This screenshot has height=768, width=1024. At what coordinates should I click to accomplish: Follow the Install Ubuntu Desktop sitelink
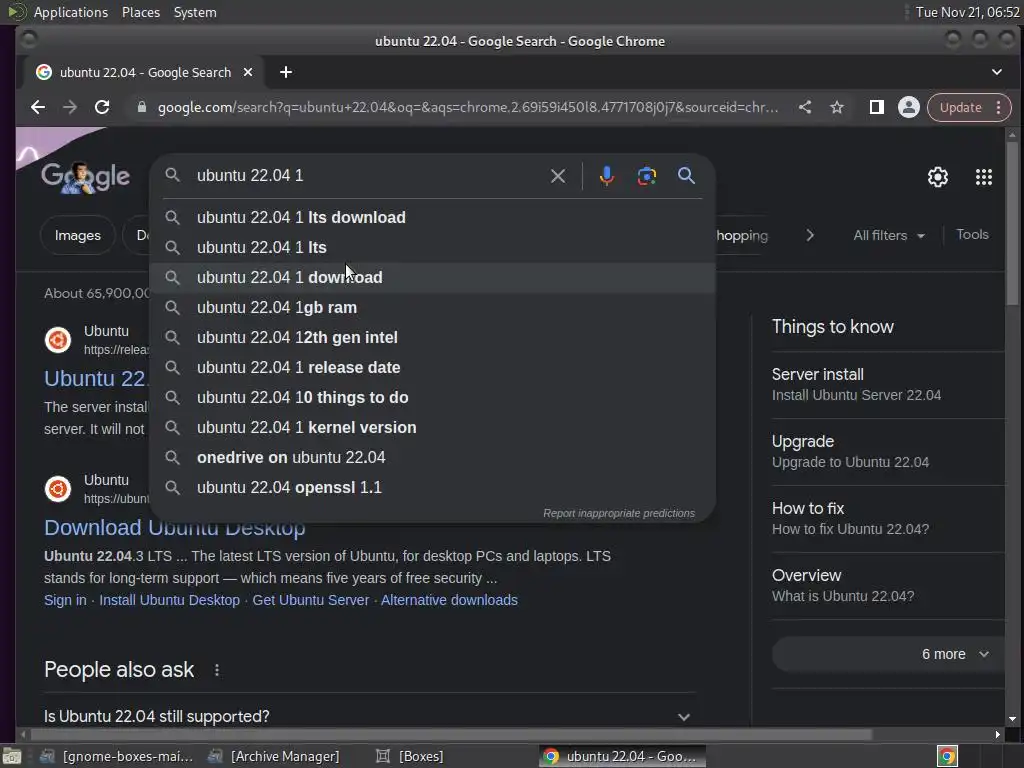coord(169,600)
